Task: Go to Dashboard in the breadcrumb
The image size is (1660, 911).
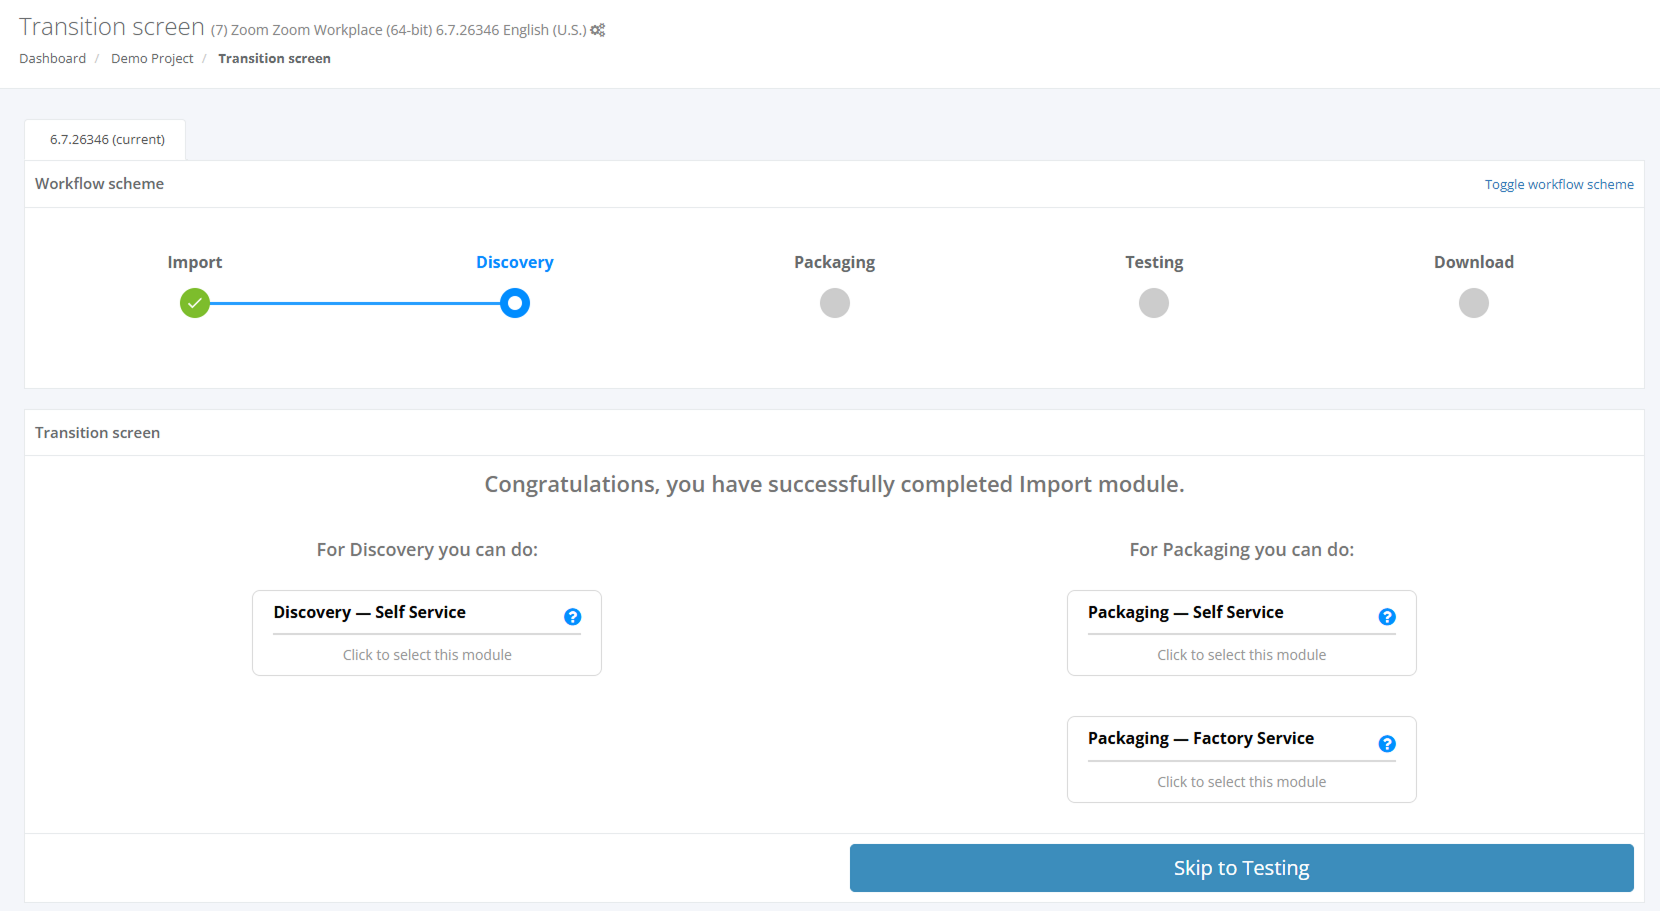Action: (52, 58)
